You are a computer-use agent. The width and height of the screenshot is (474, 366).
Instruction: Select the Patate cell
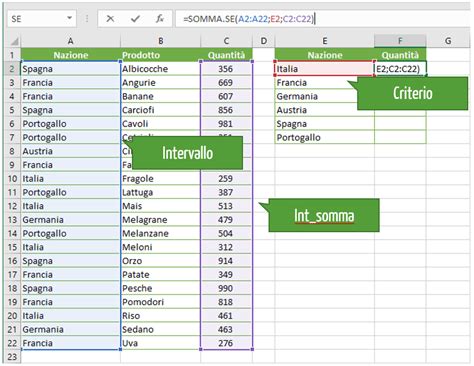160,275
